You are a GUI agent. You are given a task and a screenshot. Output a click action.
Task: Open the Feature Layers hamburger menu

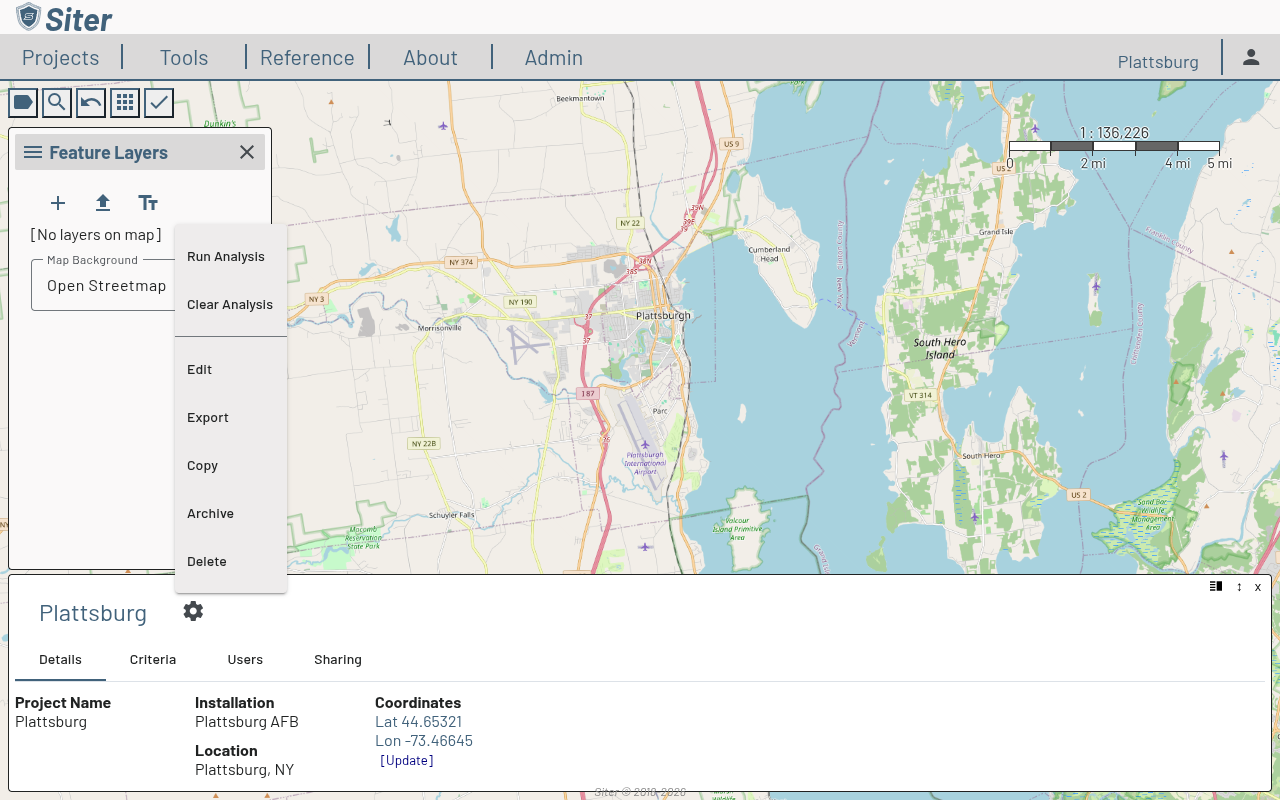pos(33,152)
